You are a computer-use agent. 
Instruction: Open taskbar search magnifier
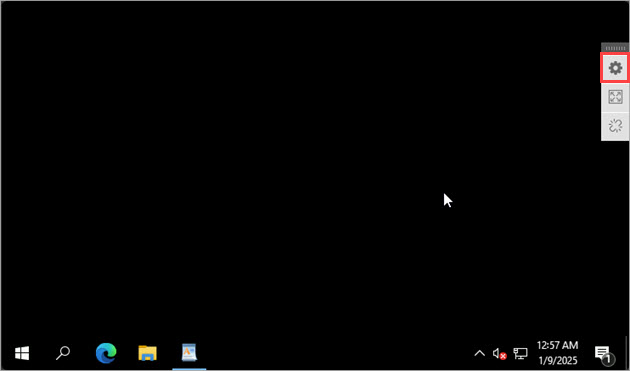click(63, 353)
